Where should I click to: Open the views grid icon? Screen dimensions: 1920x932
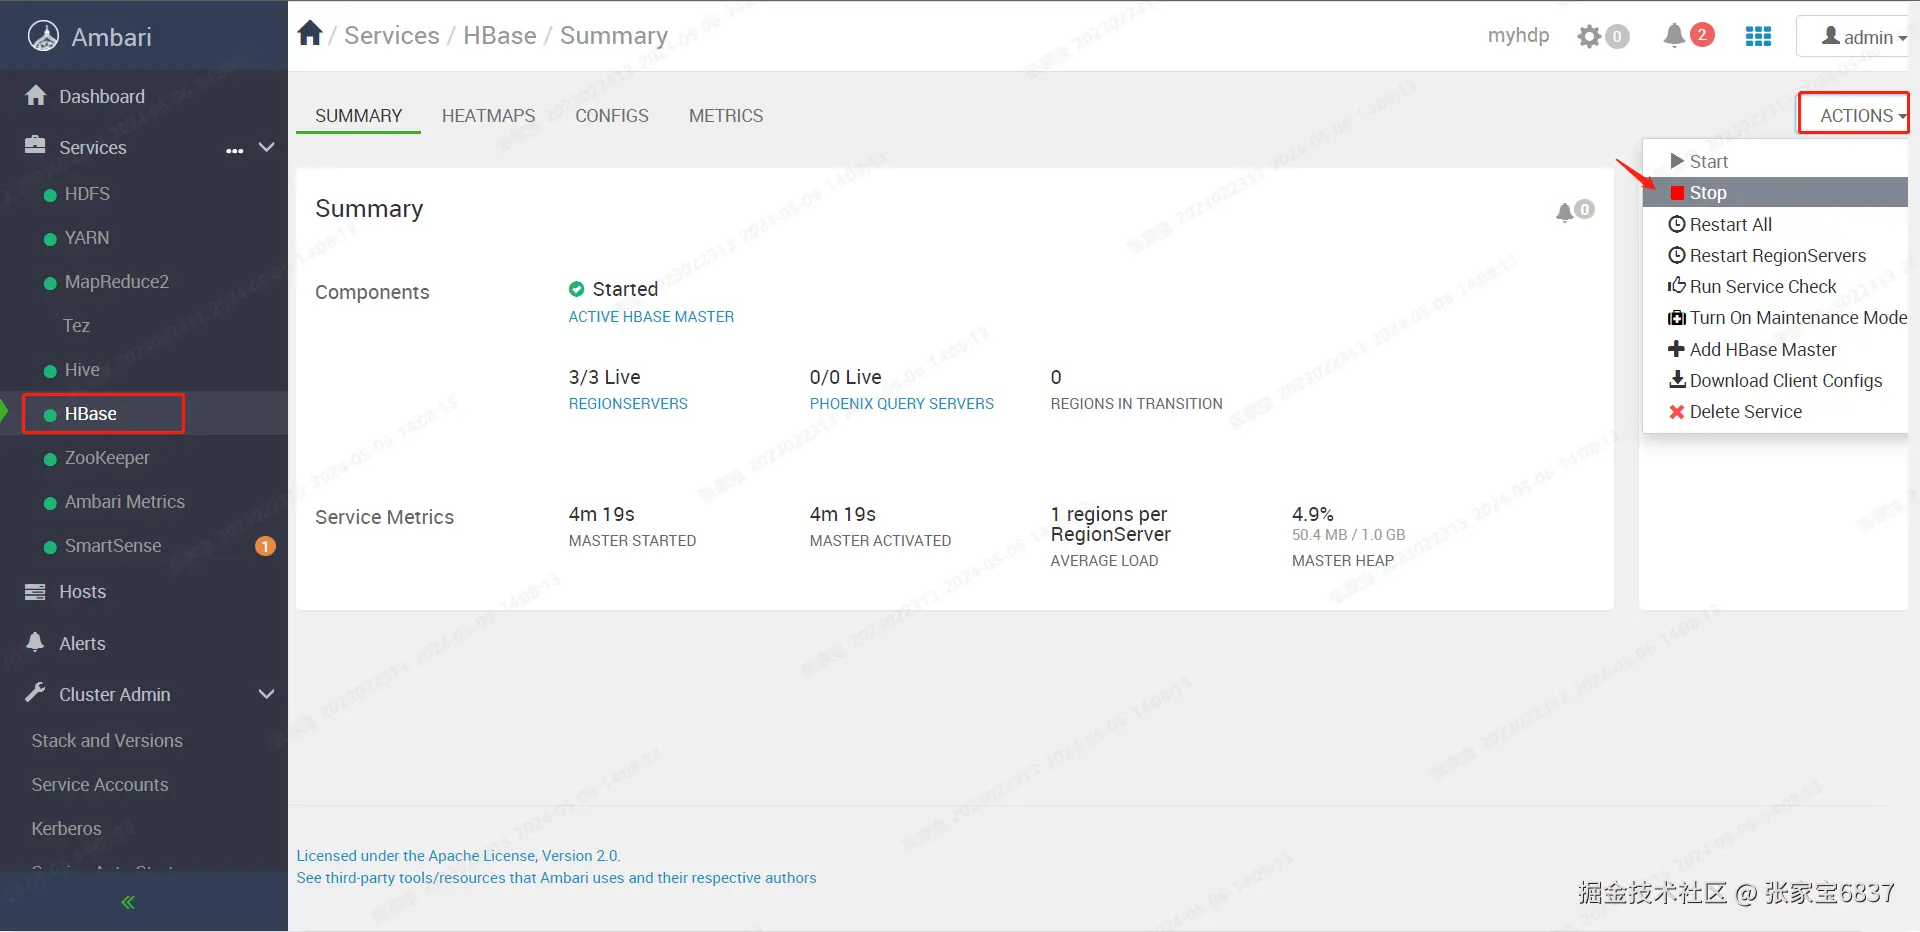pyautogui.click(x=1758, y=37)
